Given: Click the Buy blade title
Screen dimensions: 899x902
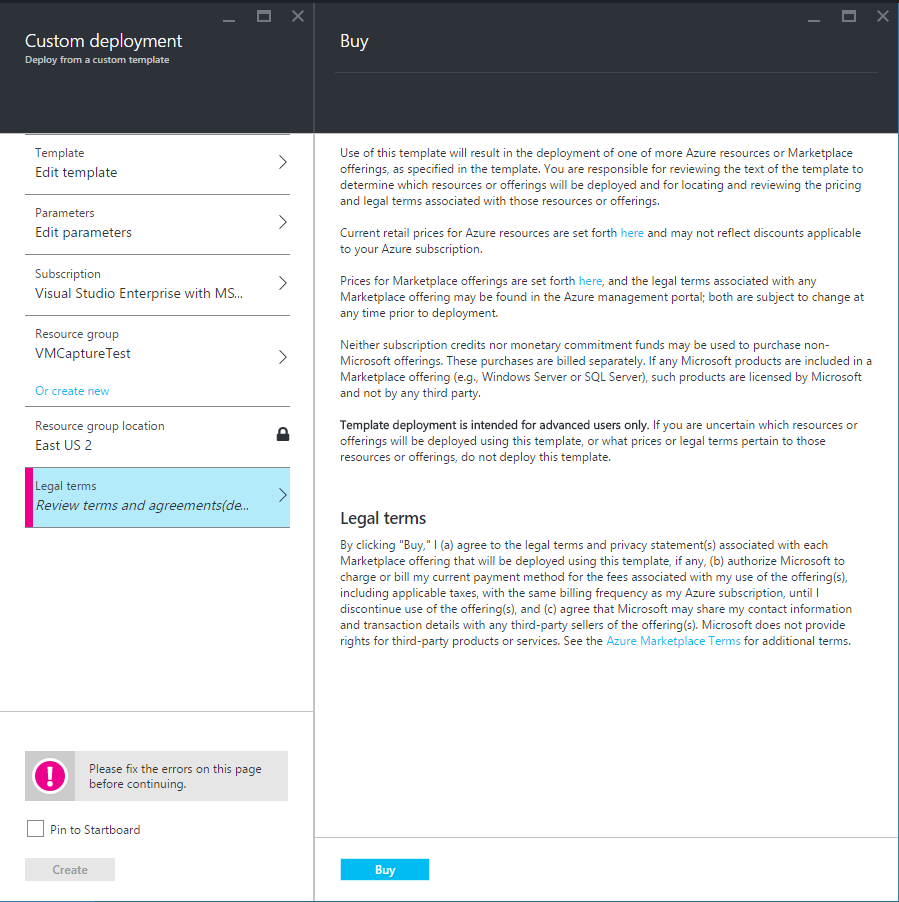Looking at the screenshot, I should coord(354,41).
